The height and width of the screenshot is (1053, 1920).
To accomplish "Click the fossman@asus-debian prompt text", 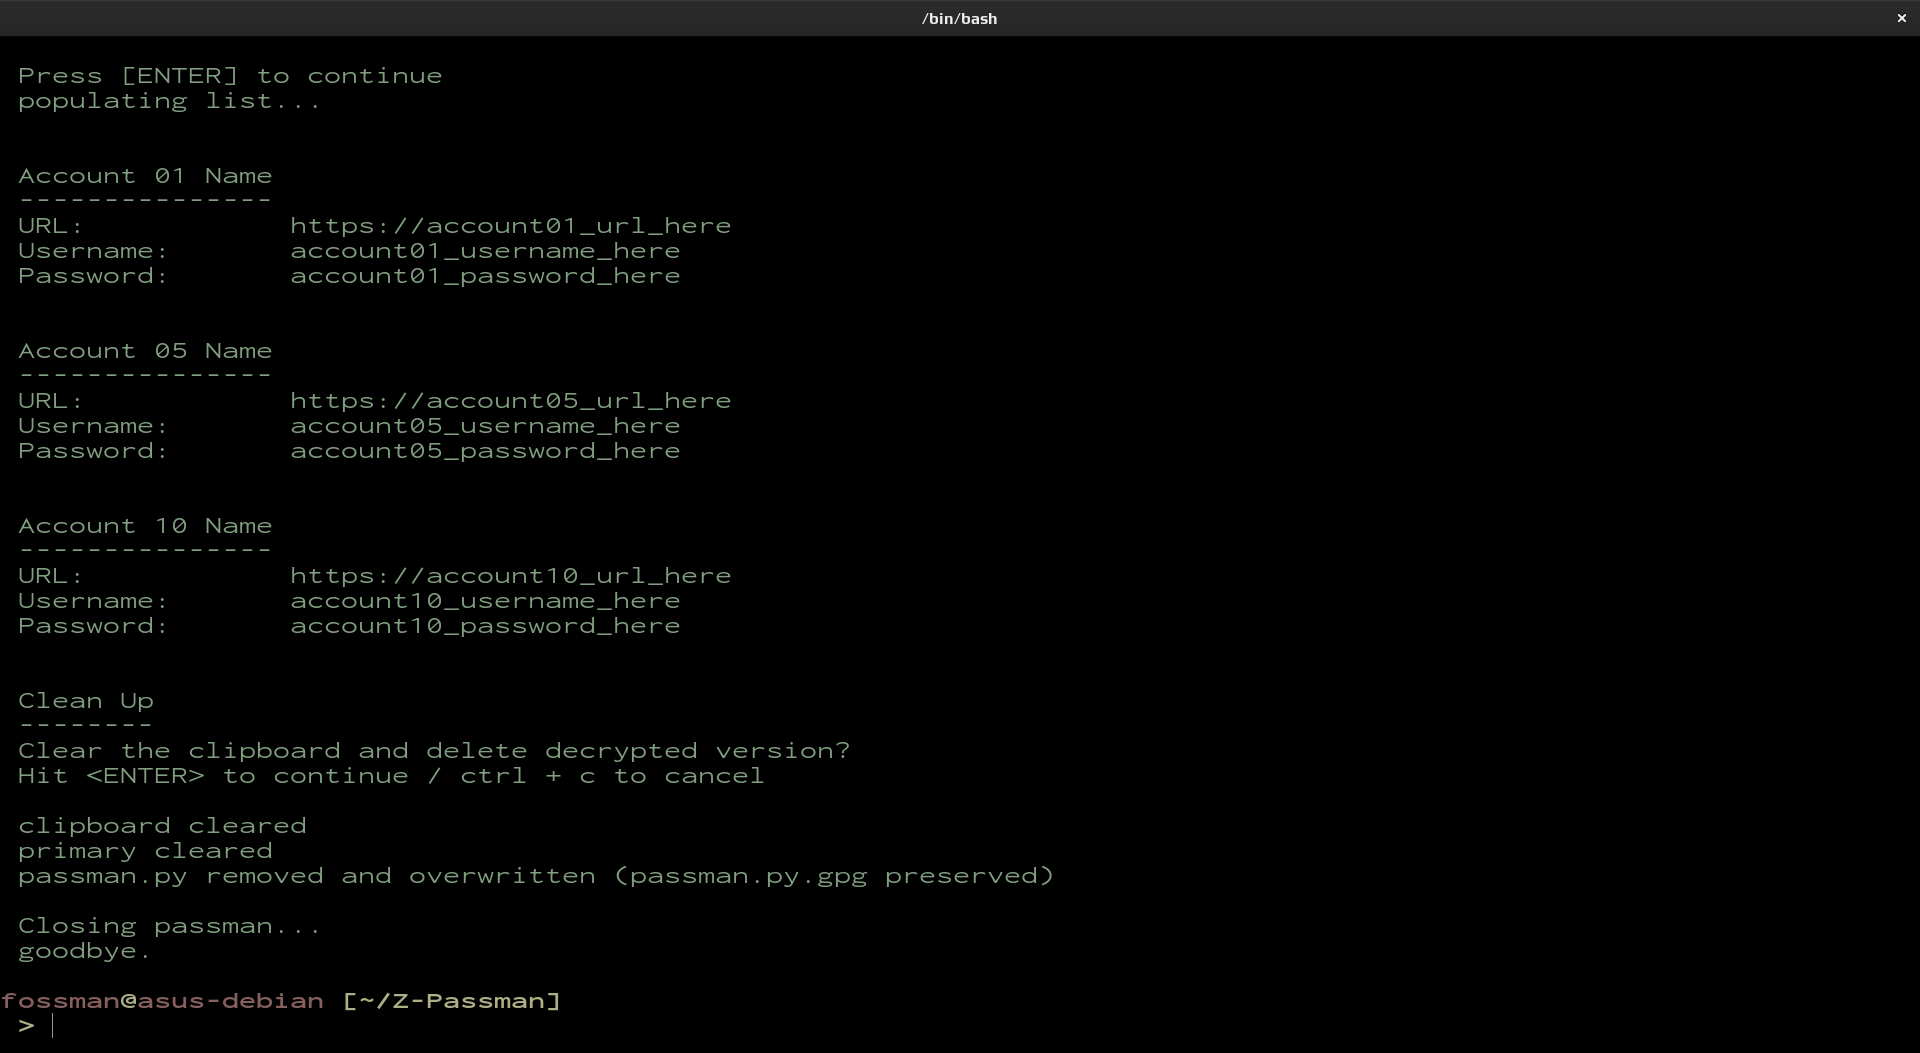I will click(162, 1001).
